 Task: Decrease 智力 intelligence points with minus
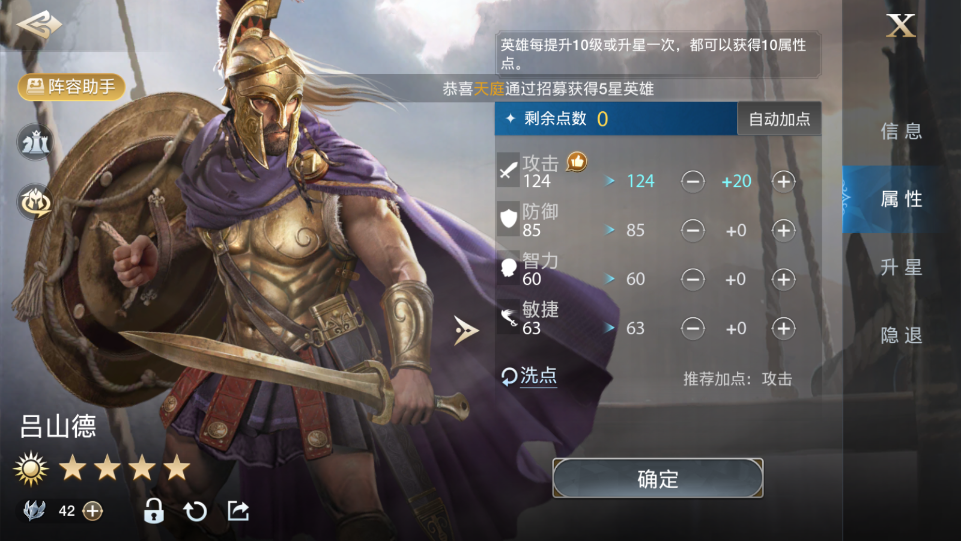pyautogui.click(x=693, y=279)
